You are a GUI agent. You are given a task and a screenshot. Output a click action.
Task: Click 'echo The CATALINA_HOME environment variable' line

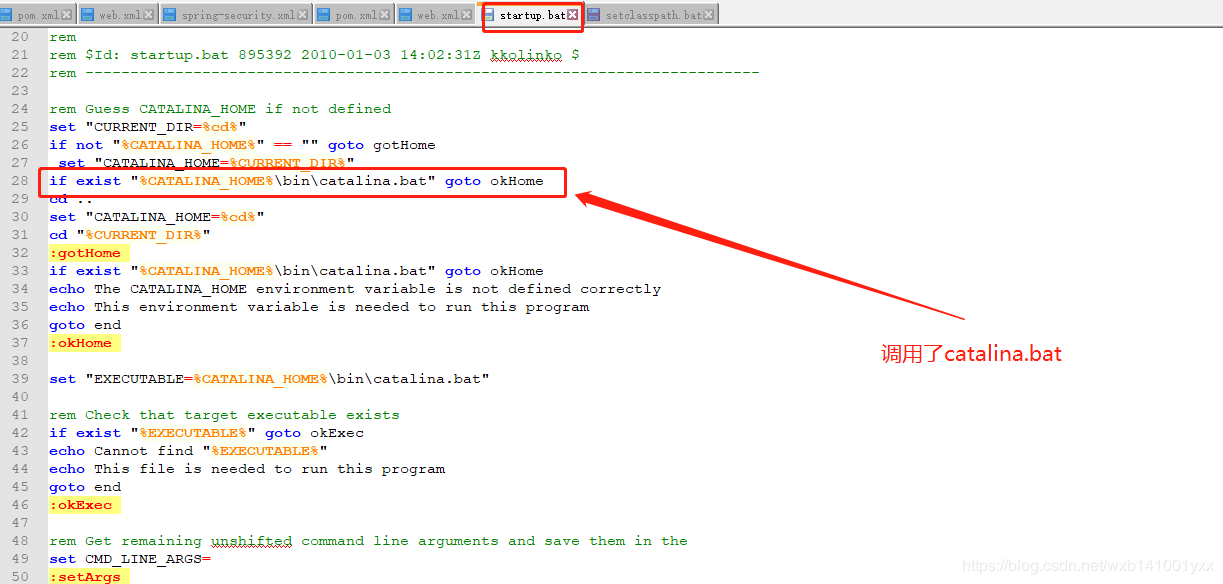pyautogui.click(x=355, y=289)
